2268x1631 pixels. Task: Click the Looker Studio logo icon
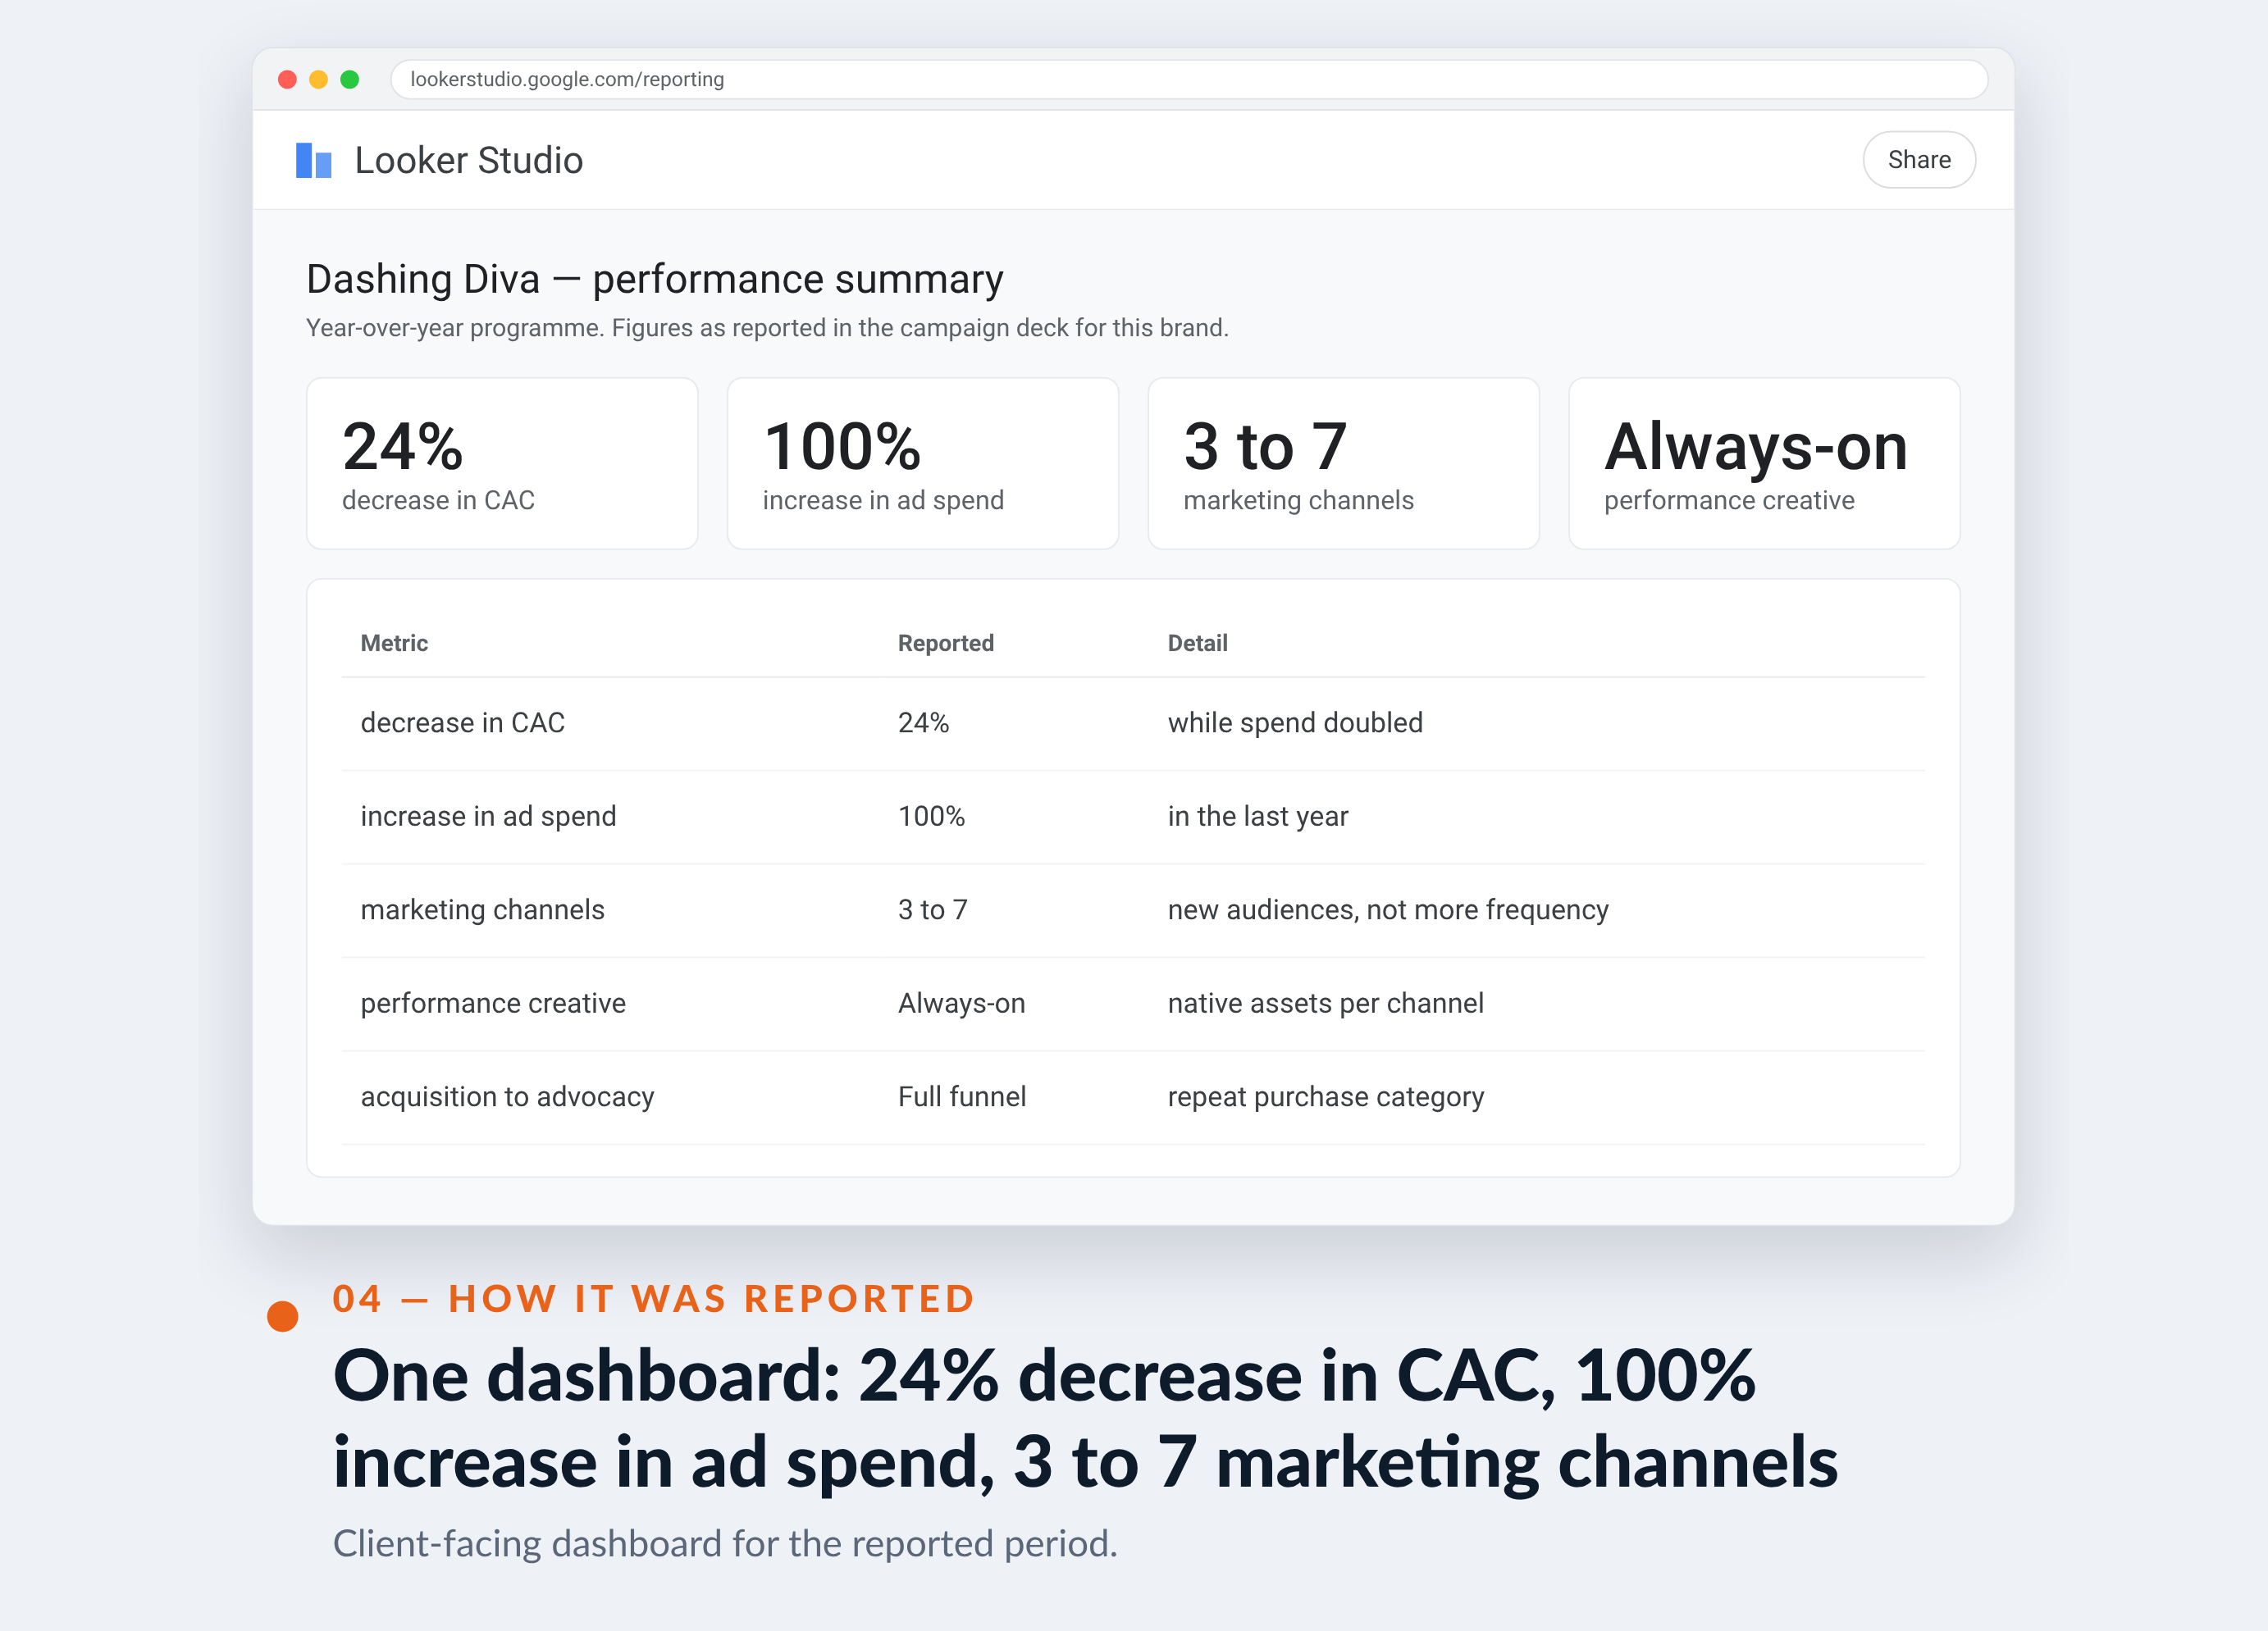pyautogui.click(x=313, y=160)
